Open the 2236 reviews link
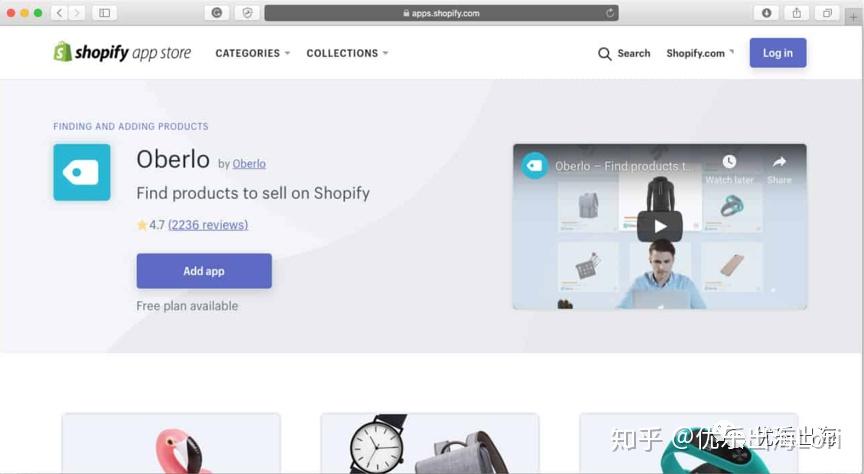The height and width of the screenshot is (474, 864). (208, 225)
